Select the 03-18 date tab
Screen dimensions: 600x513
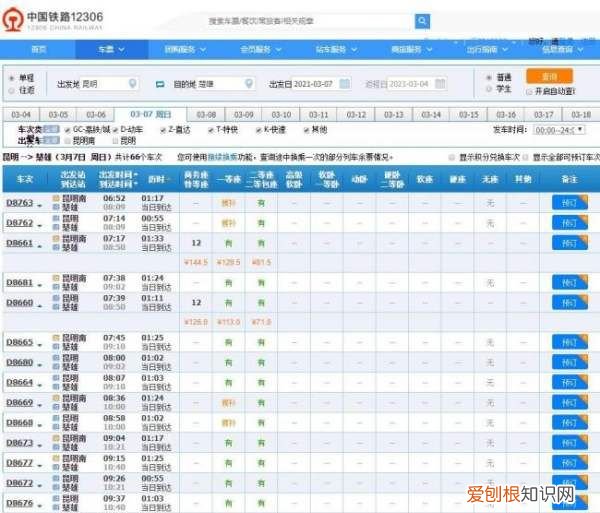pos(581,115)
